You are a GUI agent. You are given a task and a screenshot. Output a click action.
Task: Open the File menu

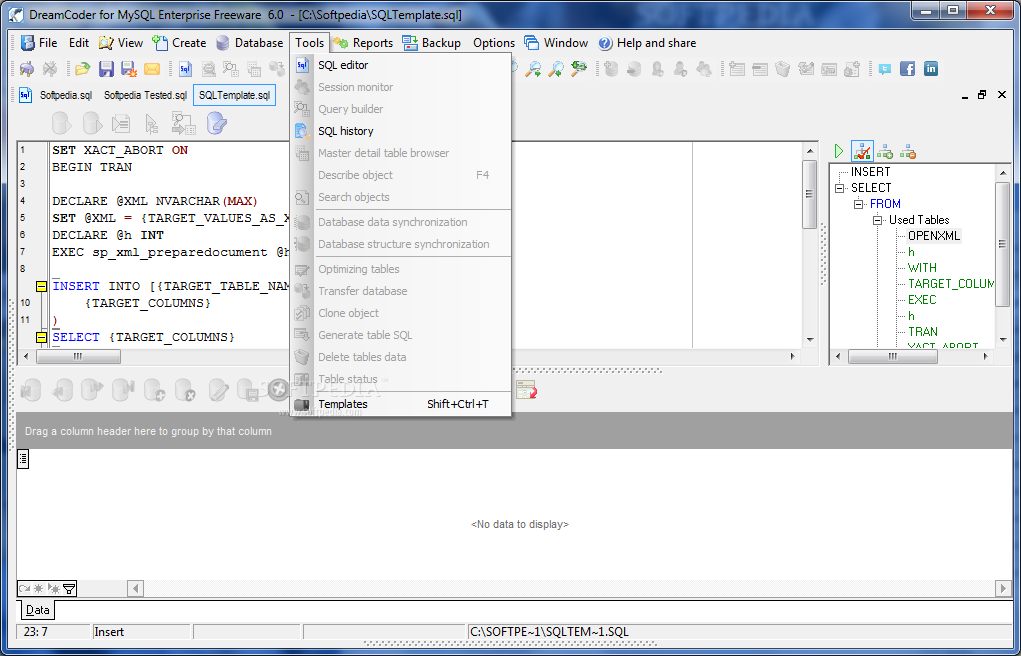coord(39,43)
